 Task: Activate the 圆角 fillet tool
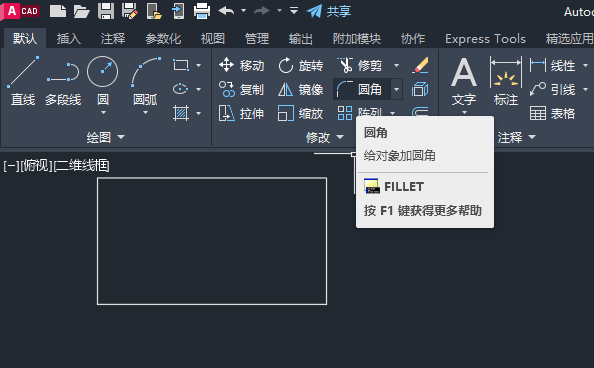tap(361, 89)
